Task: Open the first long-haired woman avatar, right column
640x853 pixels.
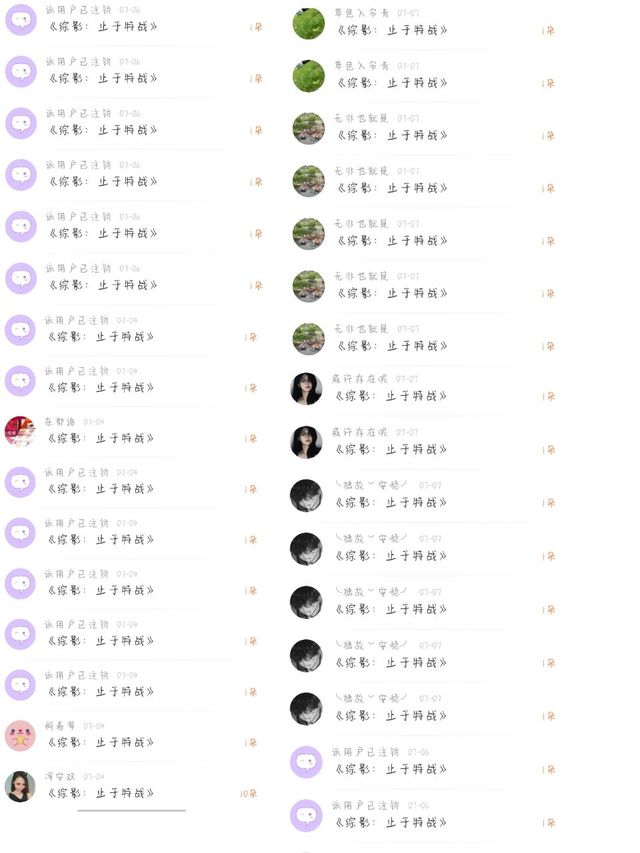Action: (306, 389)
